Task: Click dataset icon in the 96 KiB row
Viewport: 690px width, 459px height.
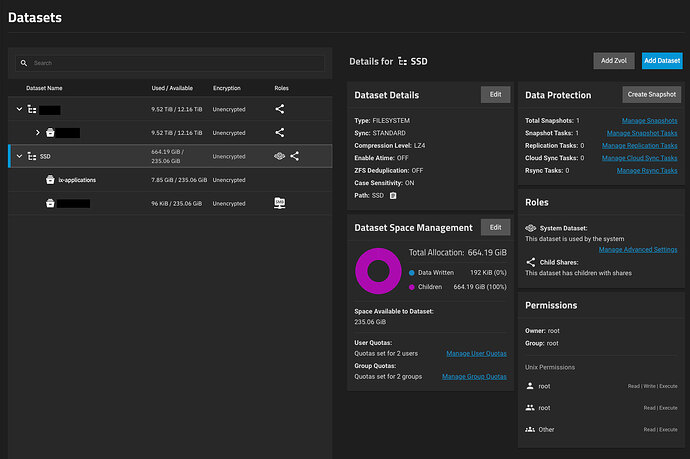Action: 50,203
